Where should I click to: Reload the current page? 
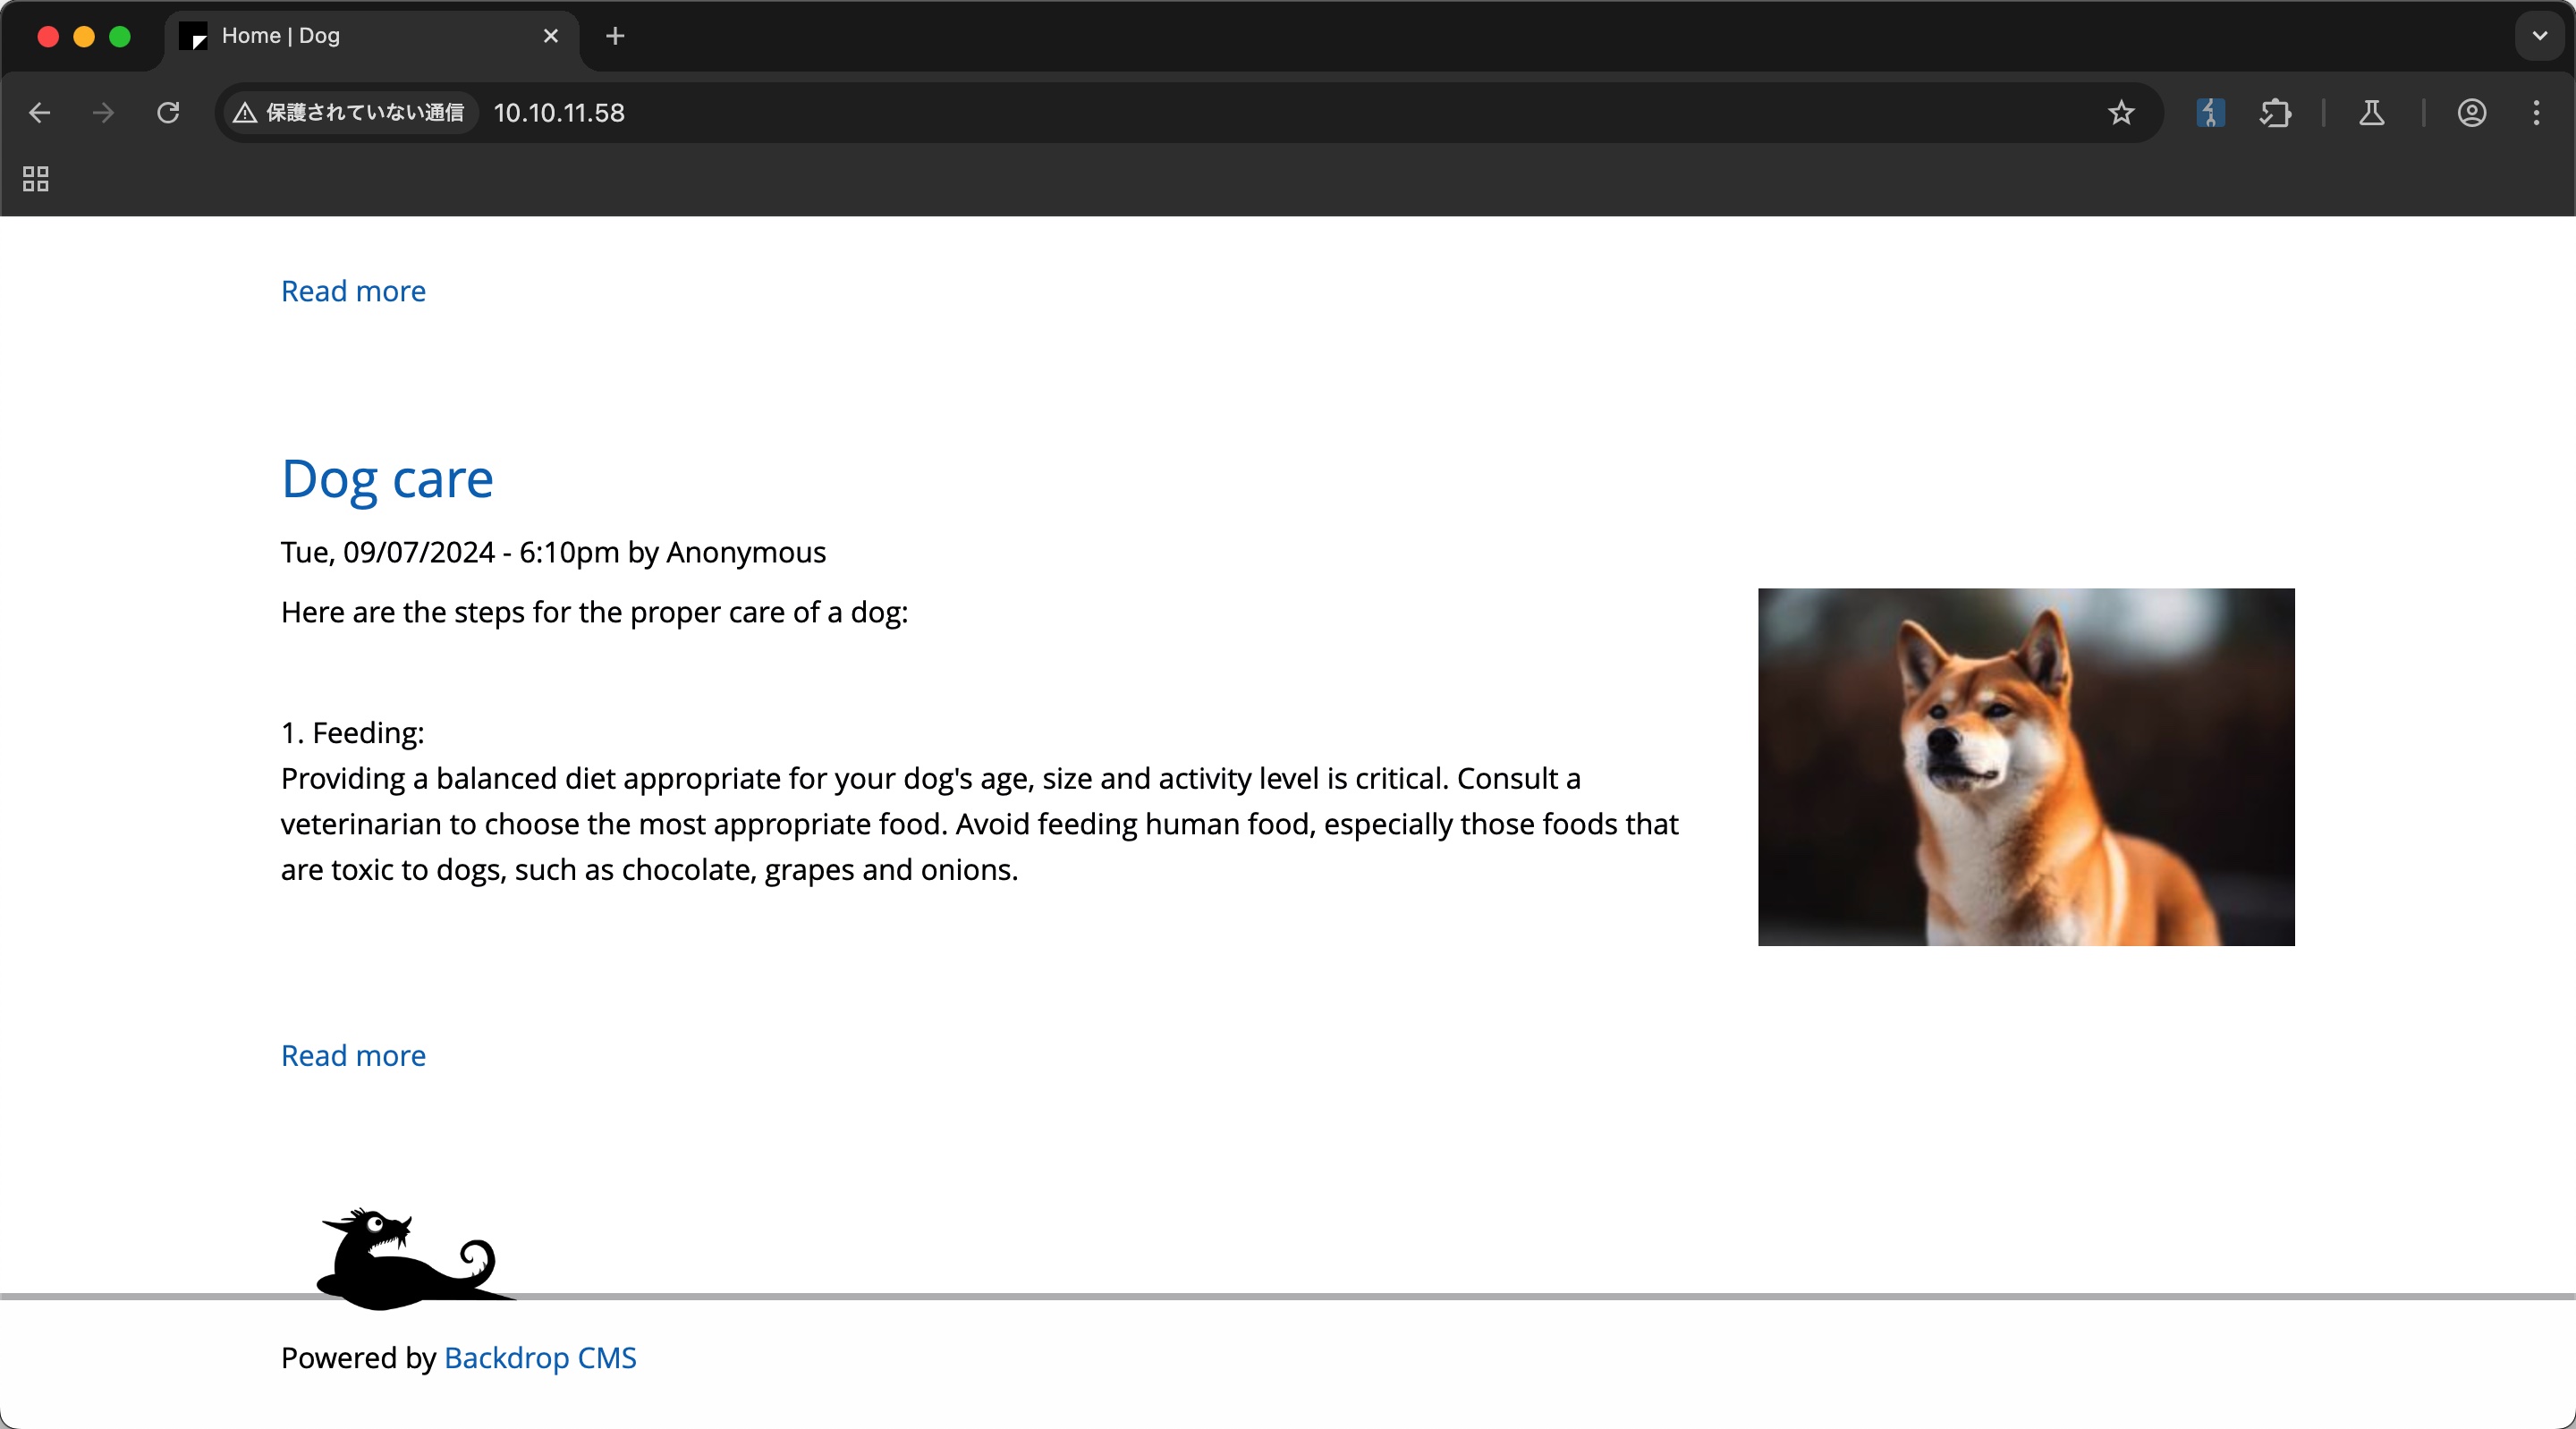tap(168, 113)
